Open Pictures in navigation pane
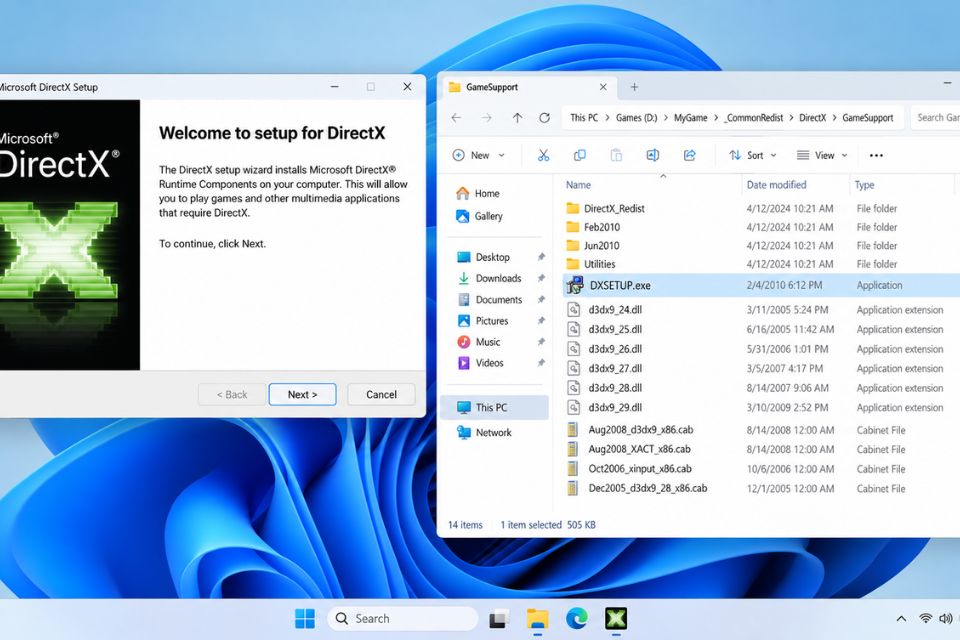Image resolution: width=960 pixels, height=640 pixels. (483, 321)
